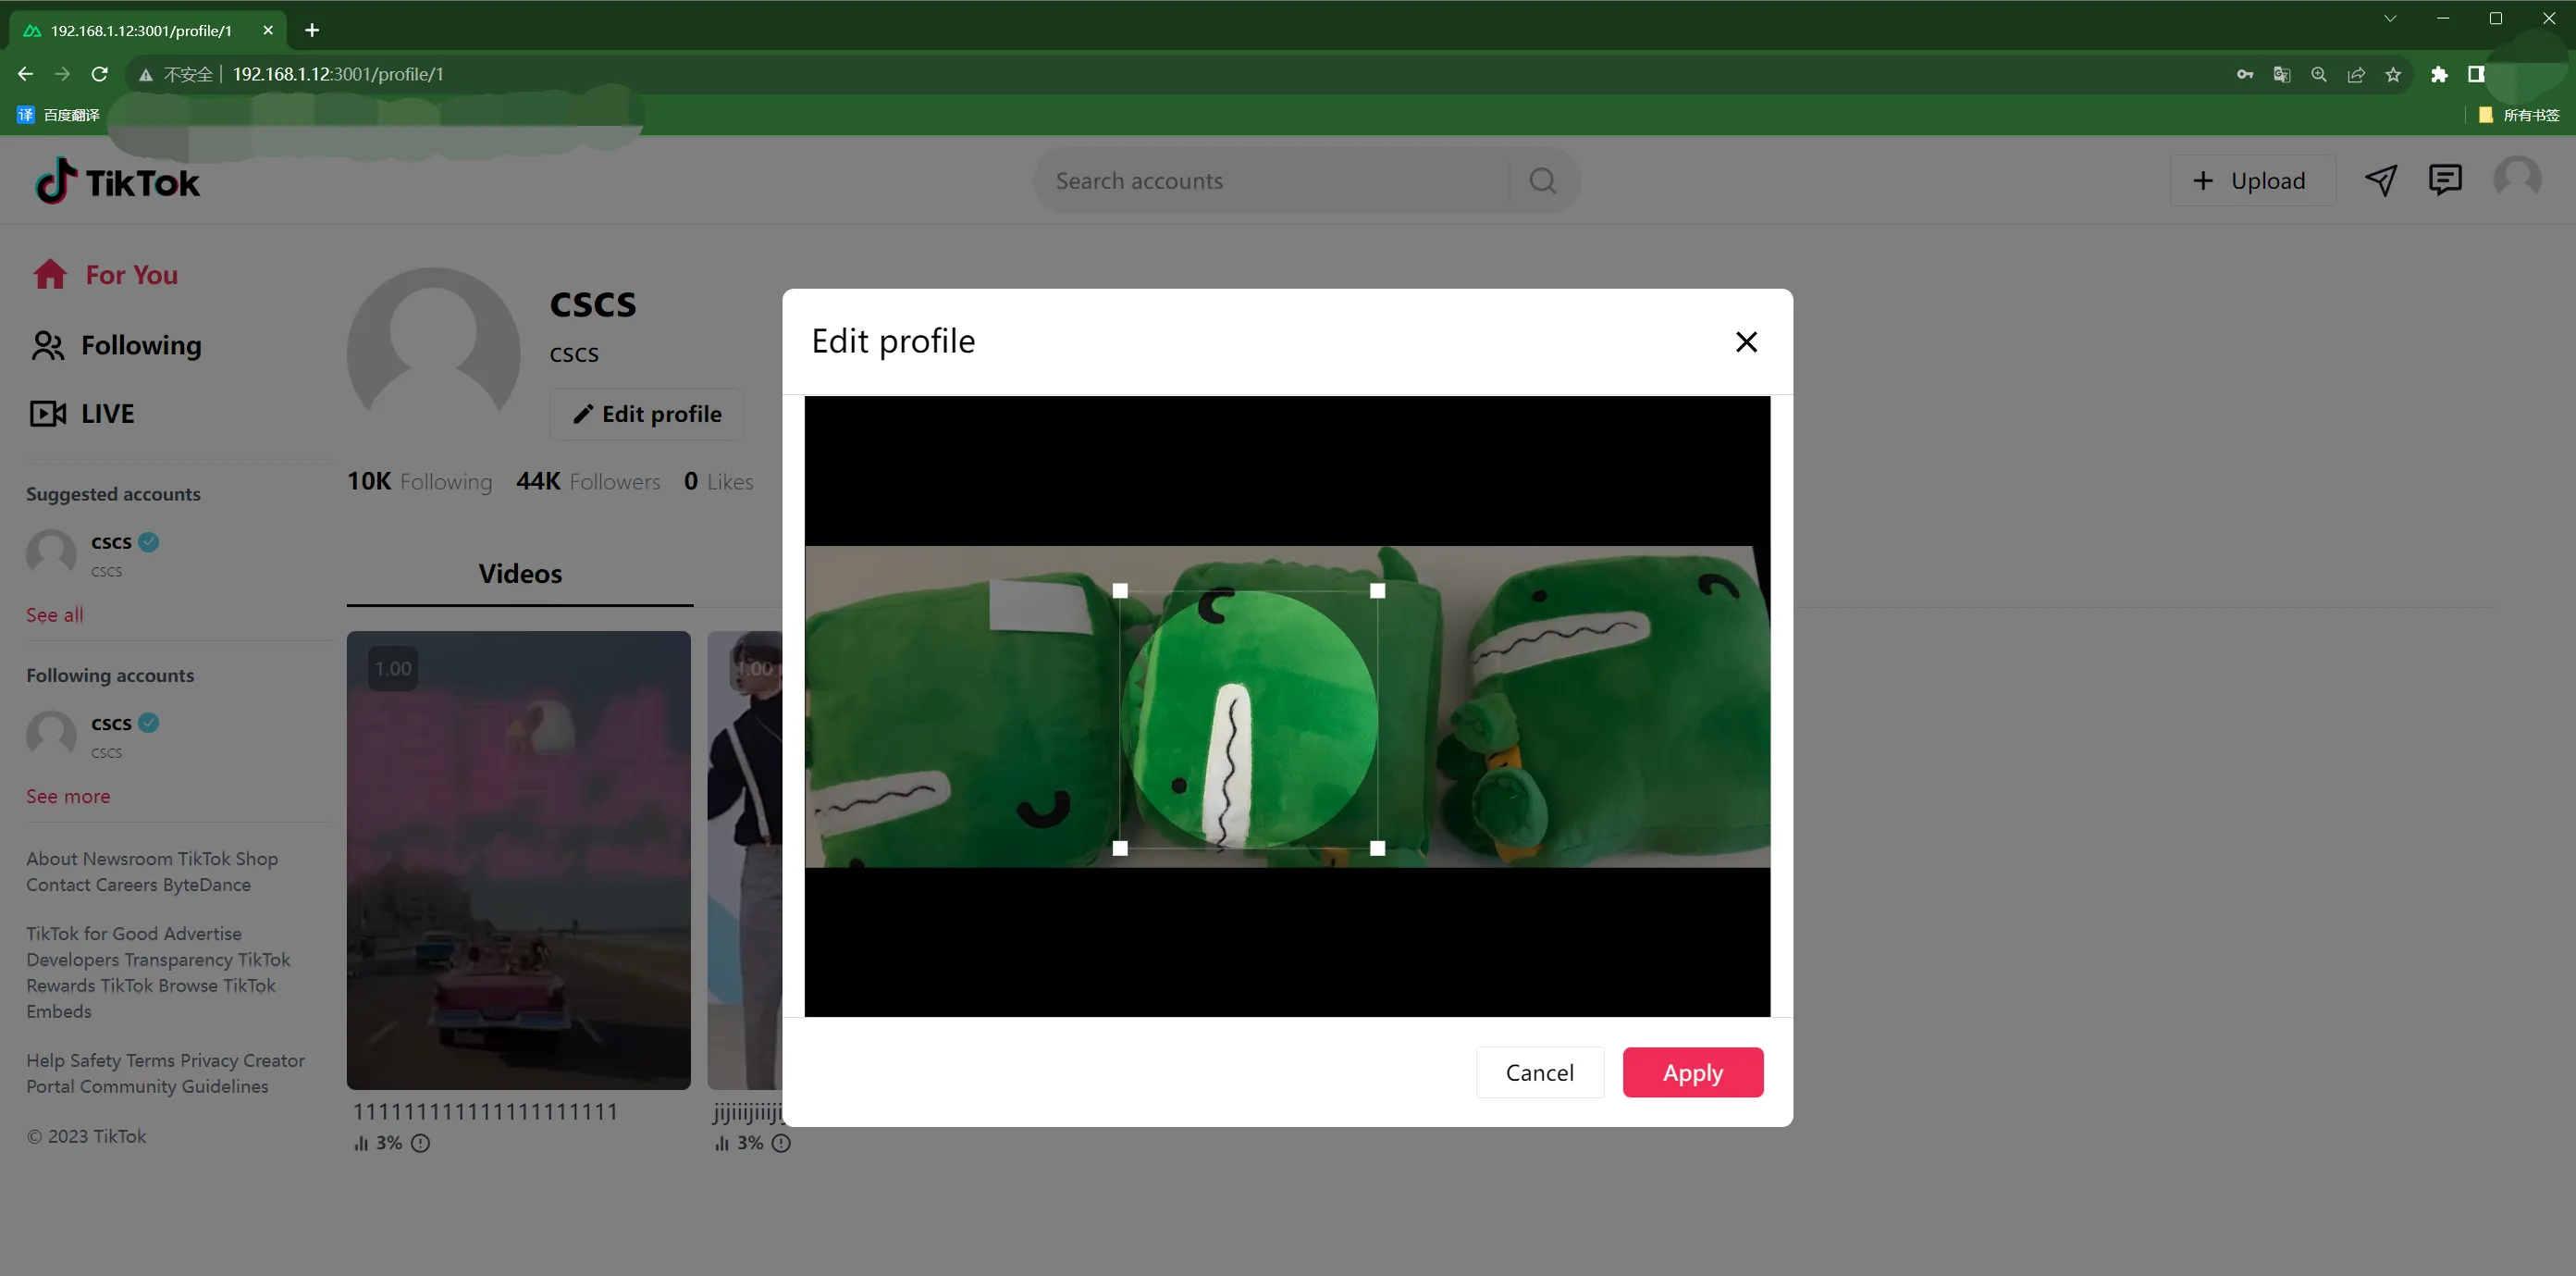2576x1276 pixels.
Task: Bookmark this page with star icon
Action: (x=2393, y=74)
